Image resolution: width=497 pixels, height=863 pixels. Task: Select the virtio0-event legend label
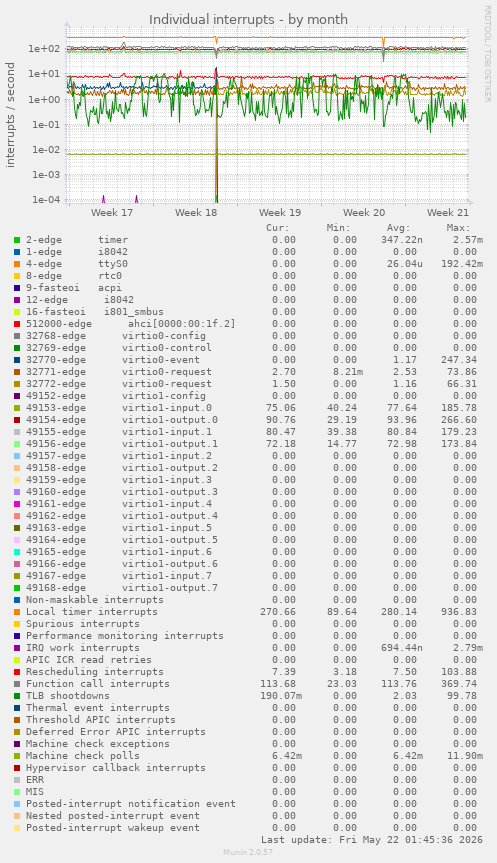pos(161,360)
